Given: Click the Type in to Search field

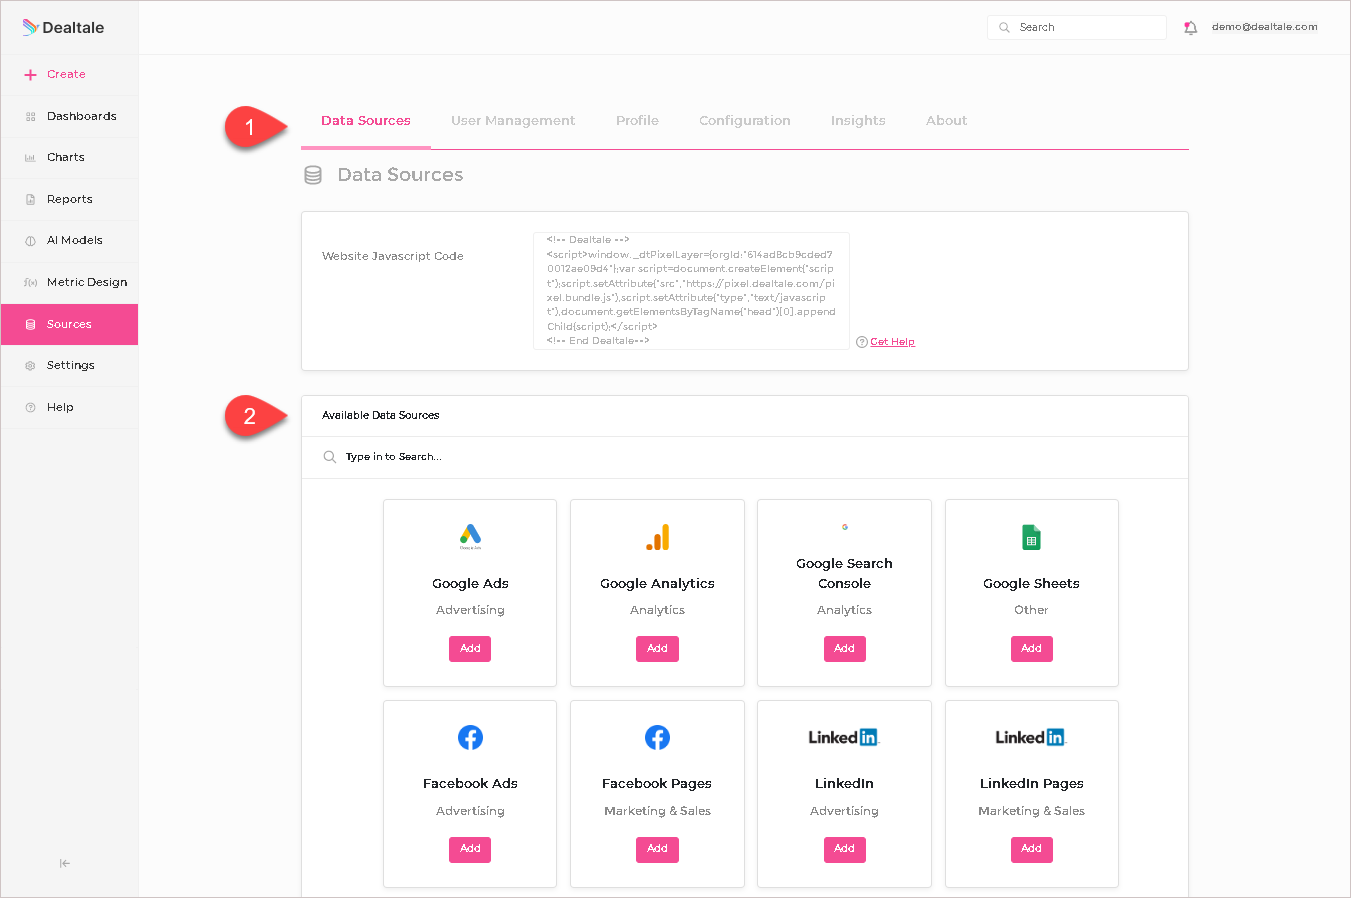Looking at the screenshot, I should pos(745,457).
